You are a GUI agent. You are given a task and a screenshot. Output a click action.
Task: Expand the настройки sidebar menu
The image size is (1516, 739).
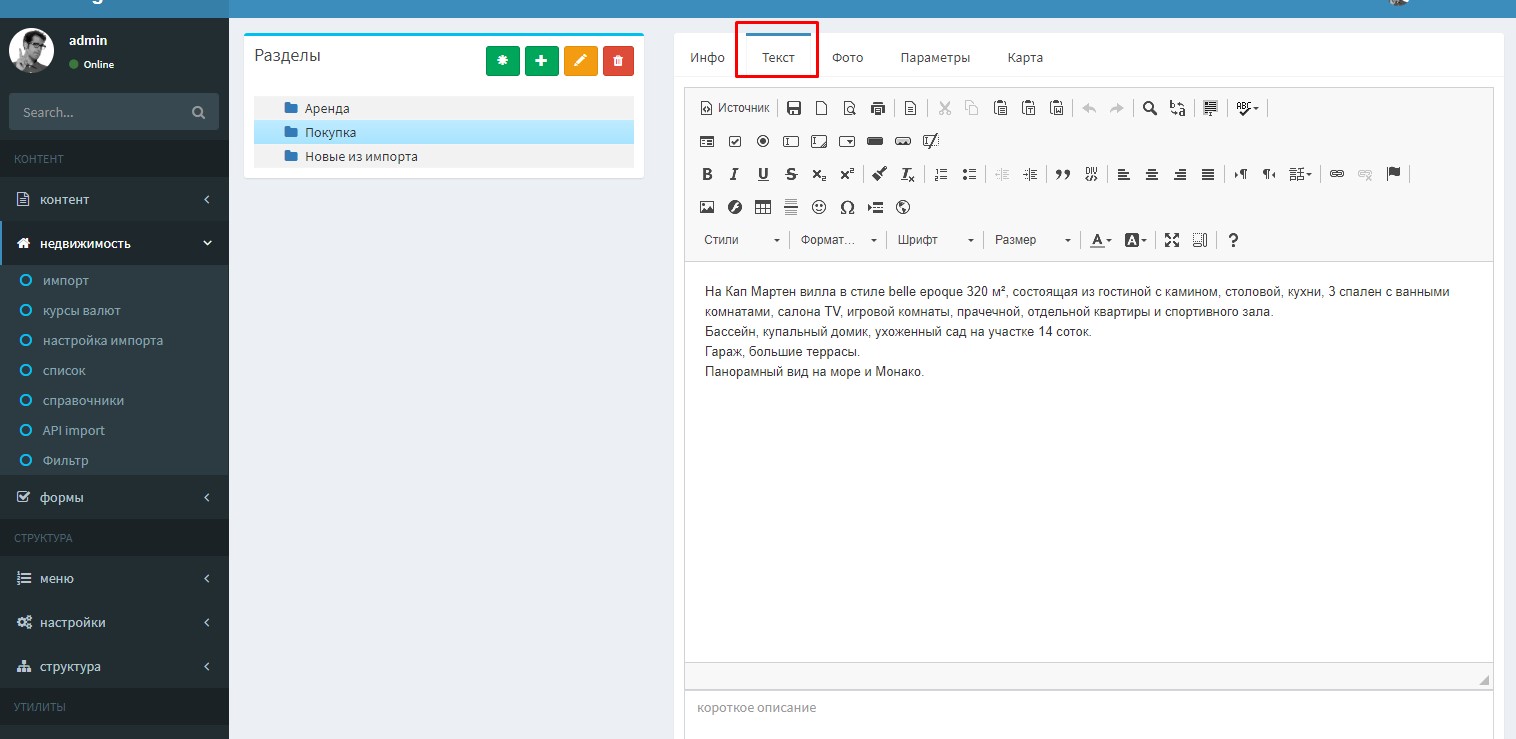pos(114,622)
